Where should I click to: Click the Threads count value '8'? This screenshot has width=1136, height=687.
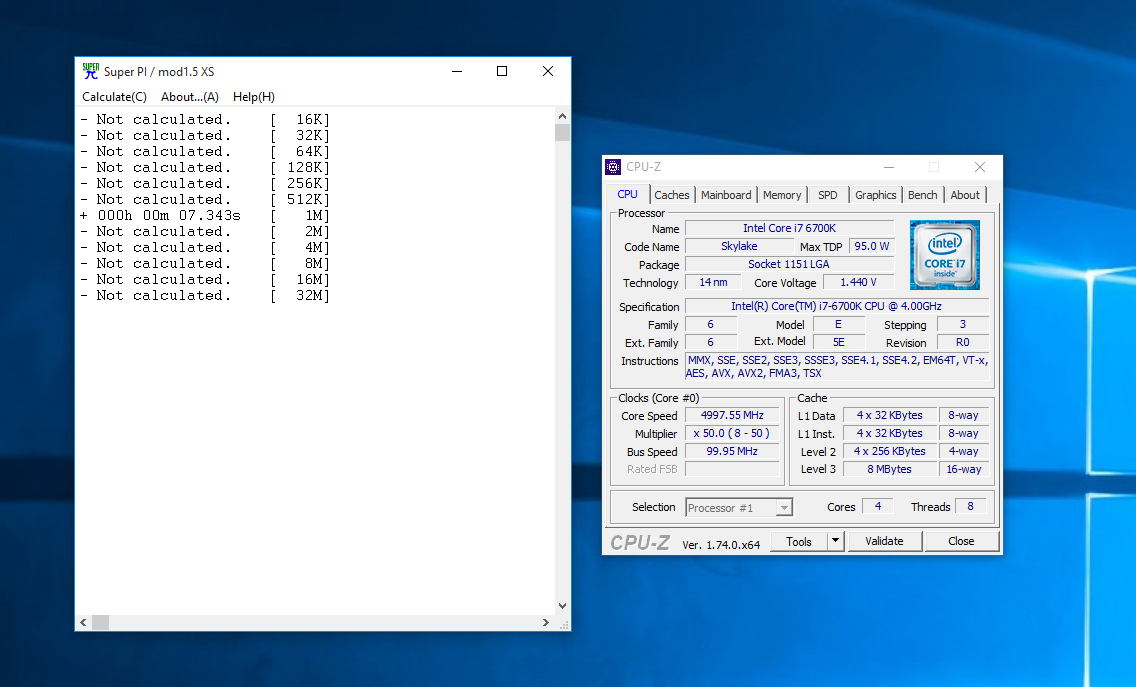970,507
